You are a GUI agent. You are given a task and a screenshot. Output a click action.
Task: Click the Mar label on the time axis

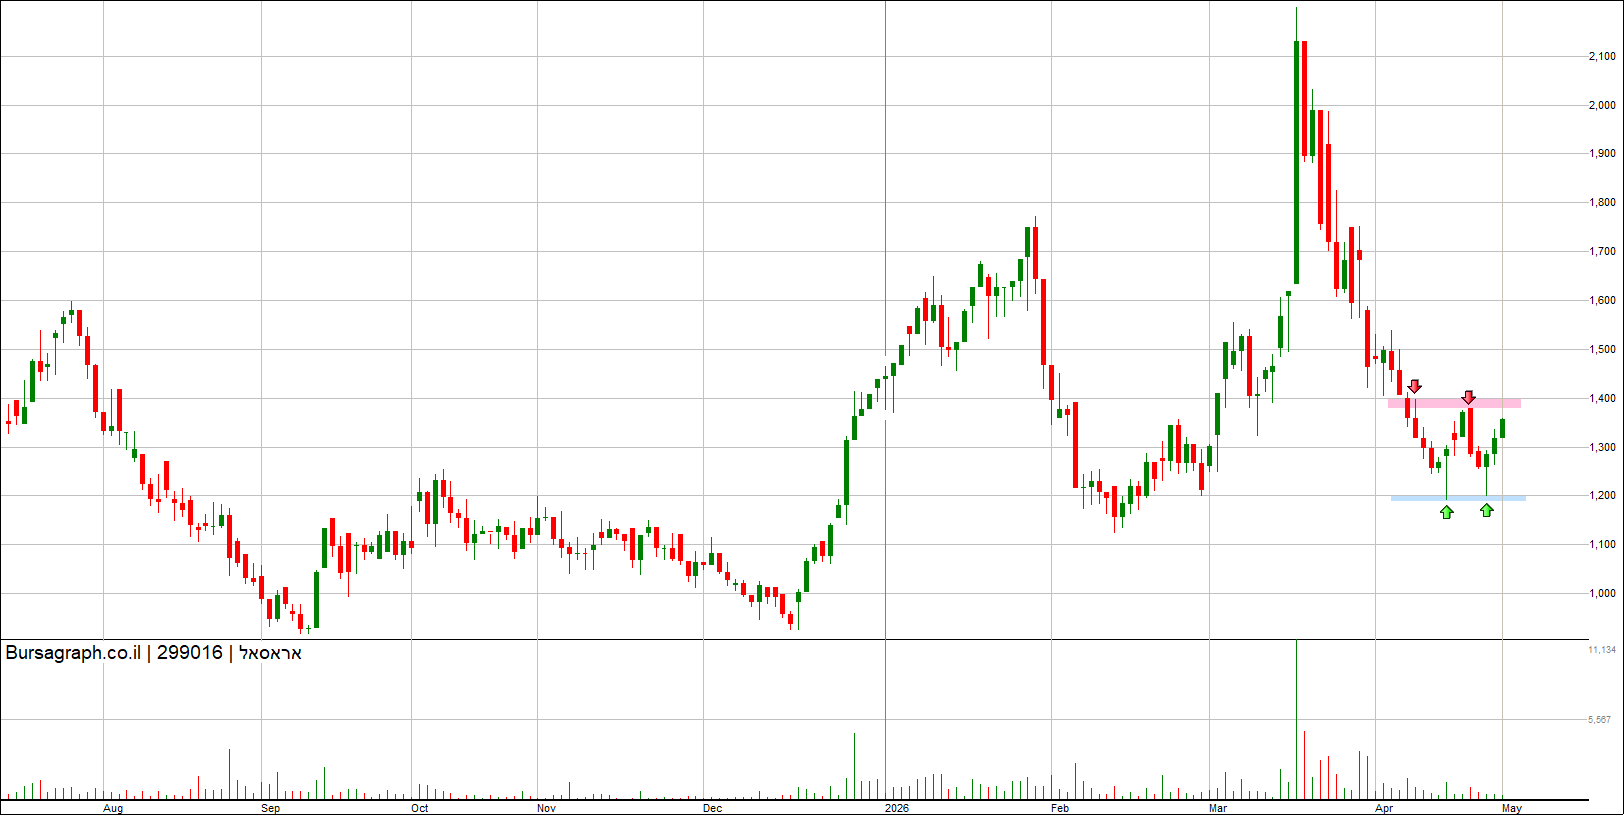(1218, 808)
